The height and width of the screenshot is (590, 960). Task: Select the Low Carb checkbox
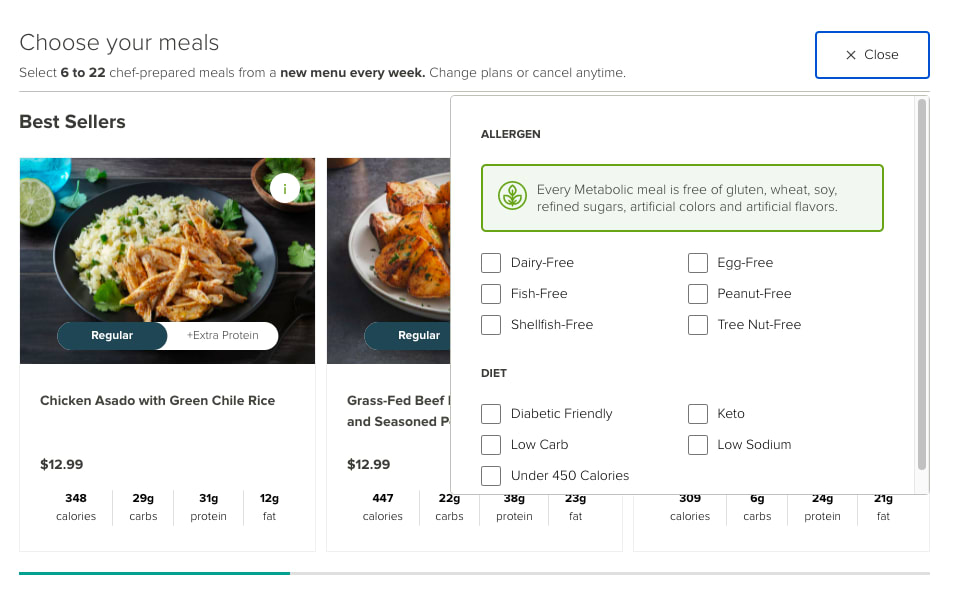click(x=491, y=444)
